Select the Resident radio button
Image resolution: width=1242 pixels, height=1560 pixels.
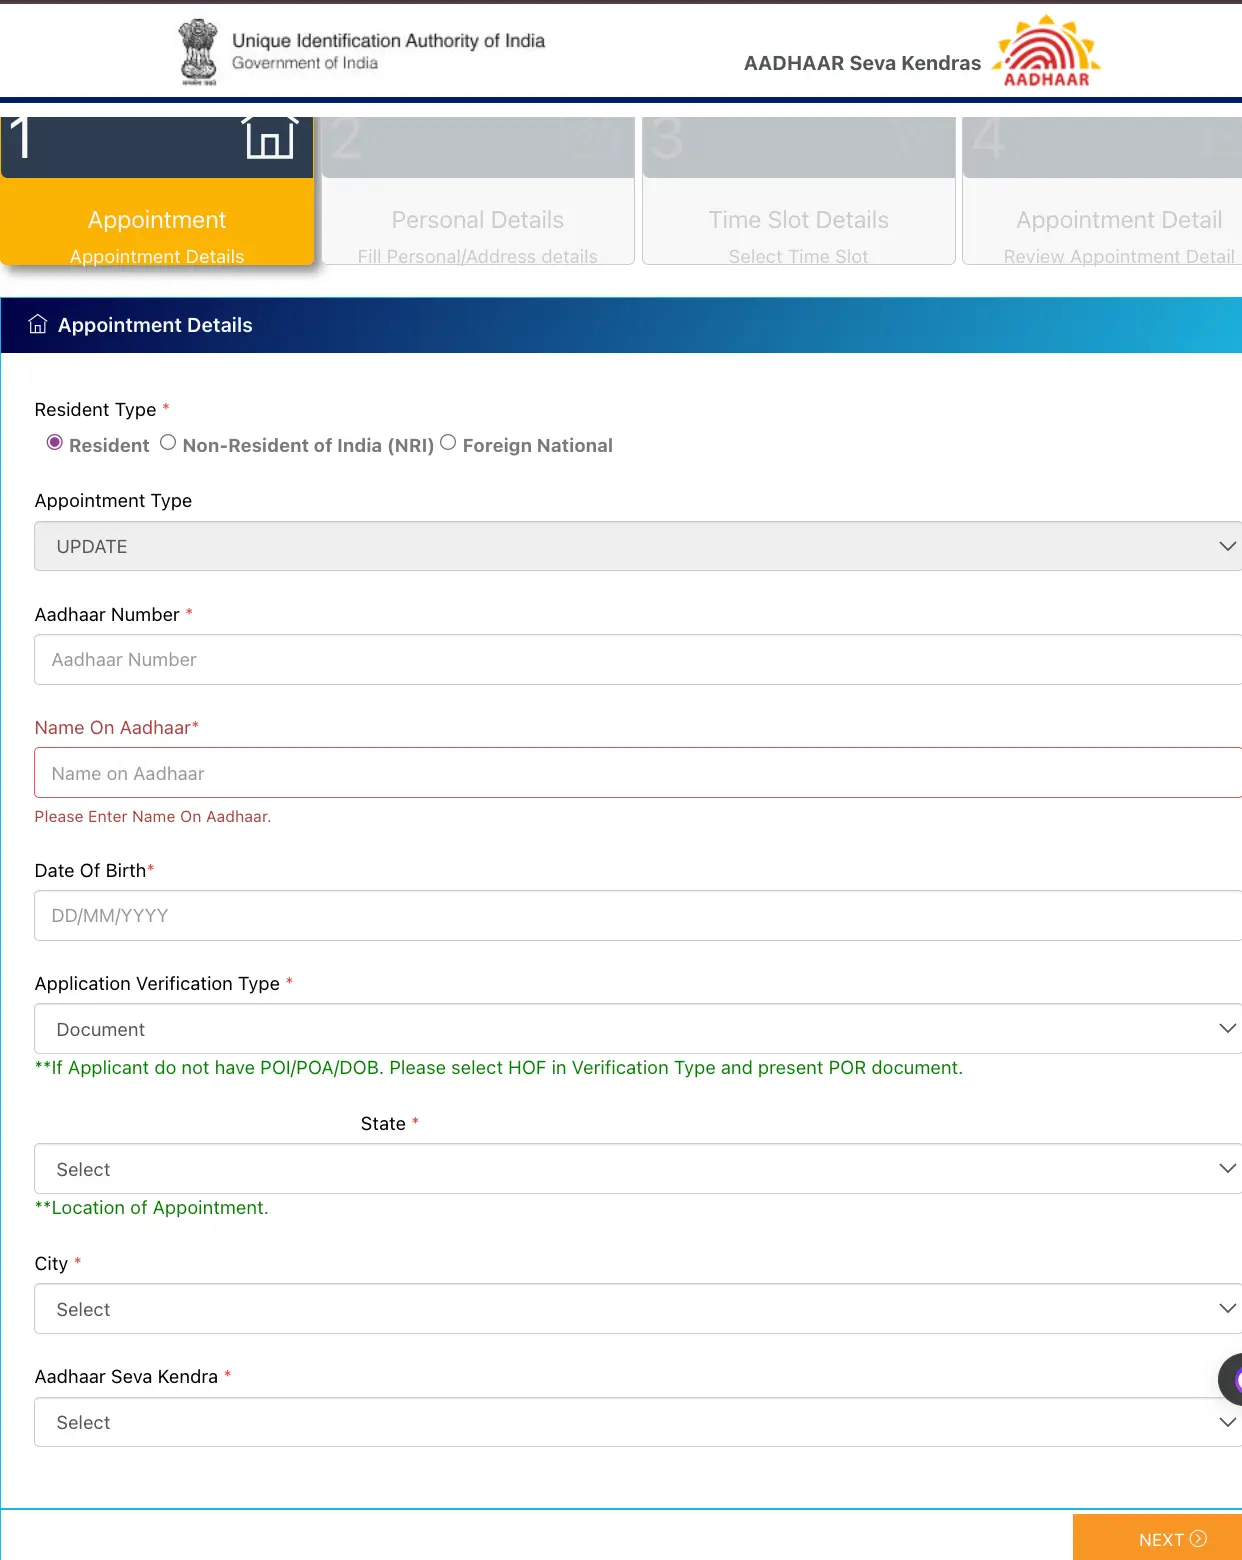pos(55,441)
